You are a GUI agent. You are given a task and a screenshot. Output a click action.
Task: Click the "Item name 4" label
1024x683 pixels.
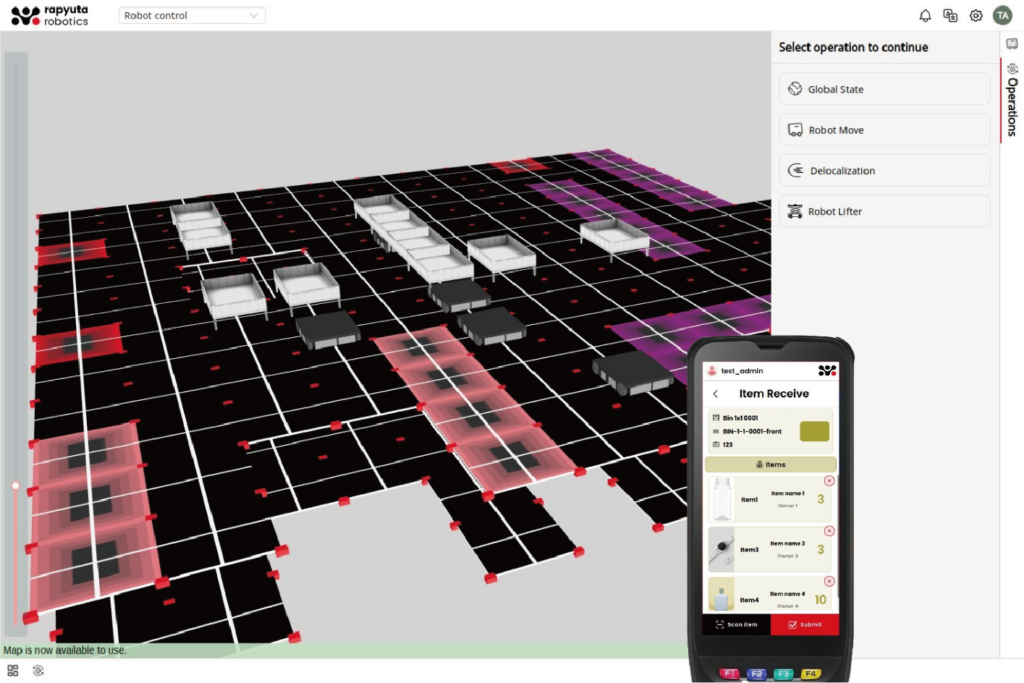(788, 594)
